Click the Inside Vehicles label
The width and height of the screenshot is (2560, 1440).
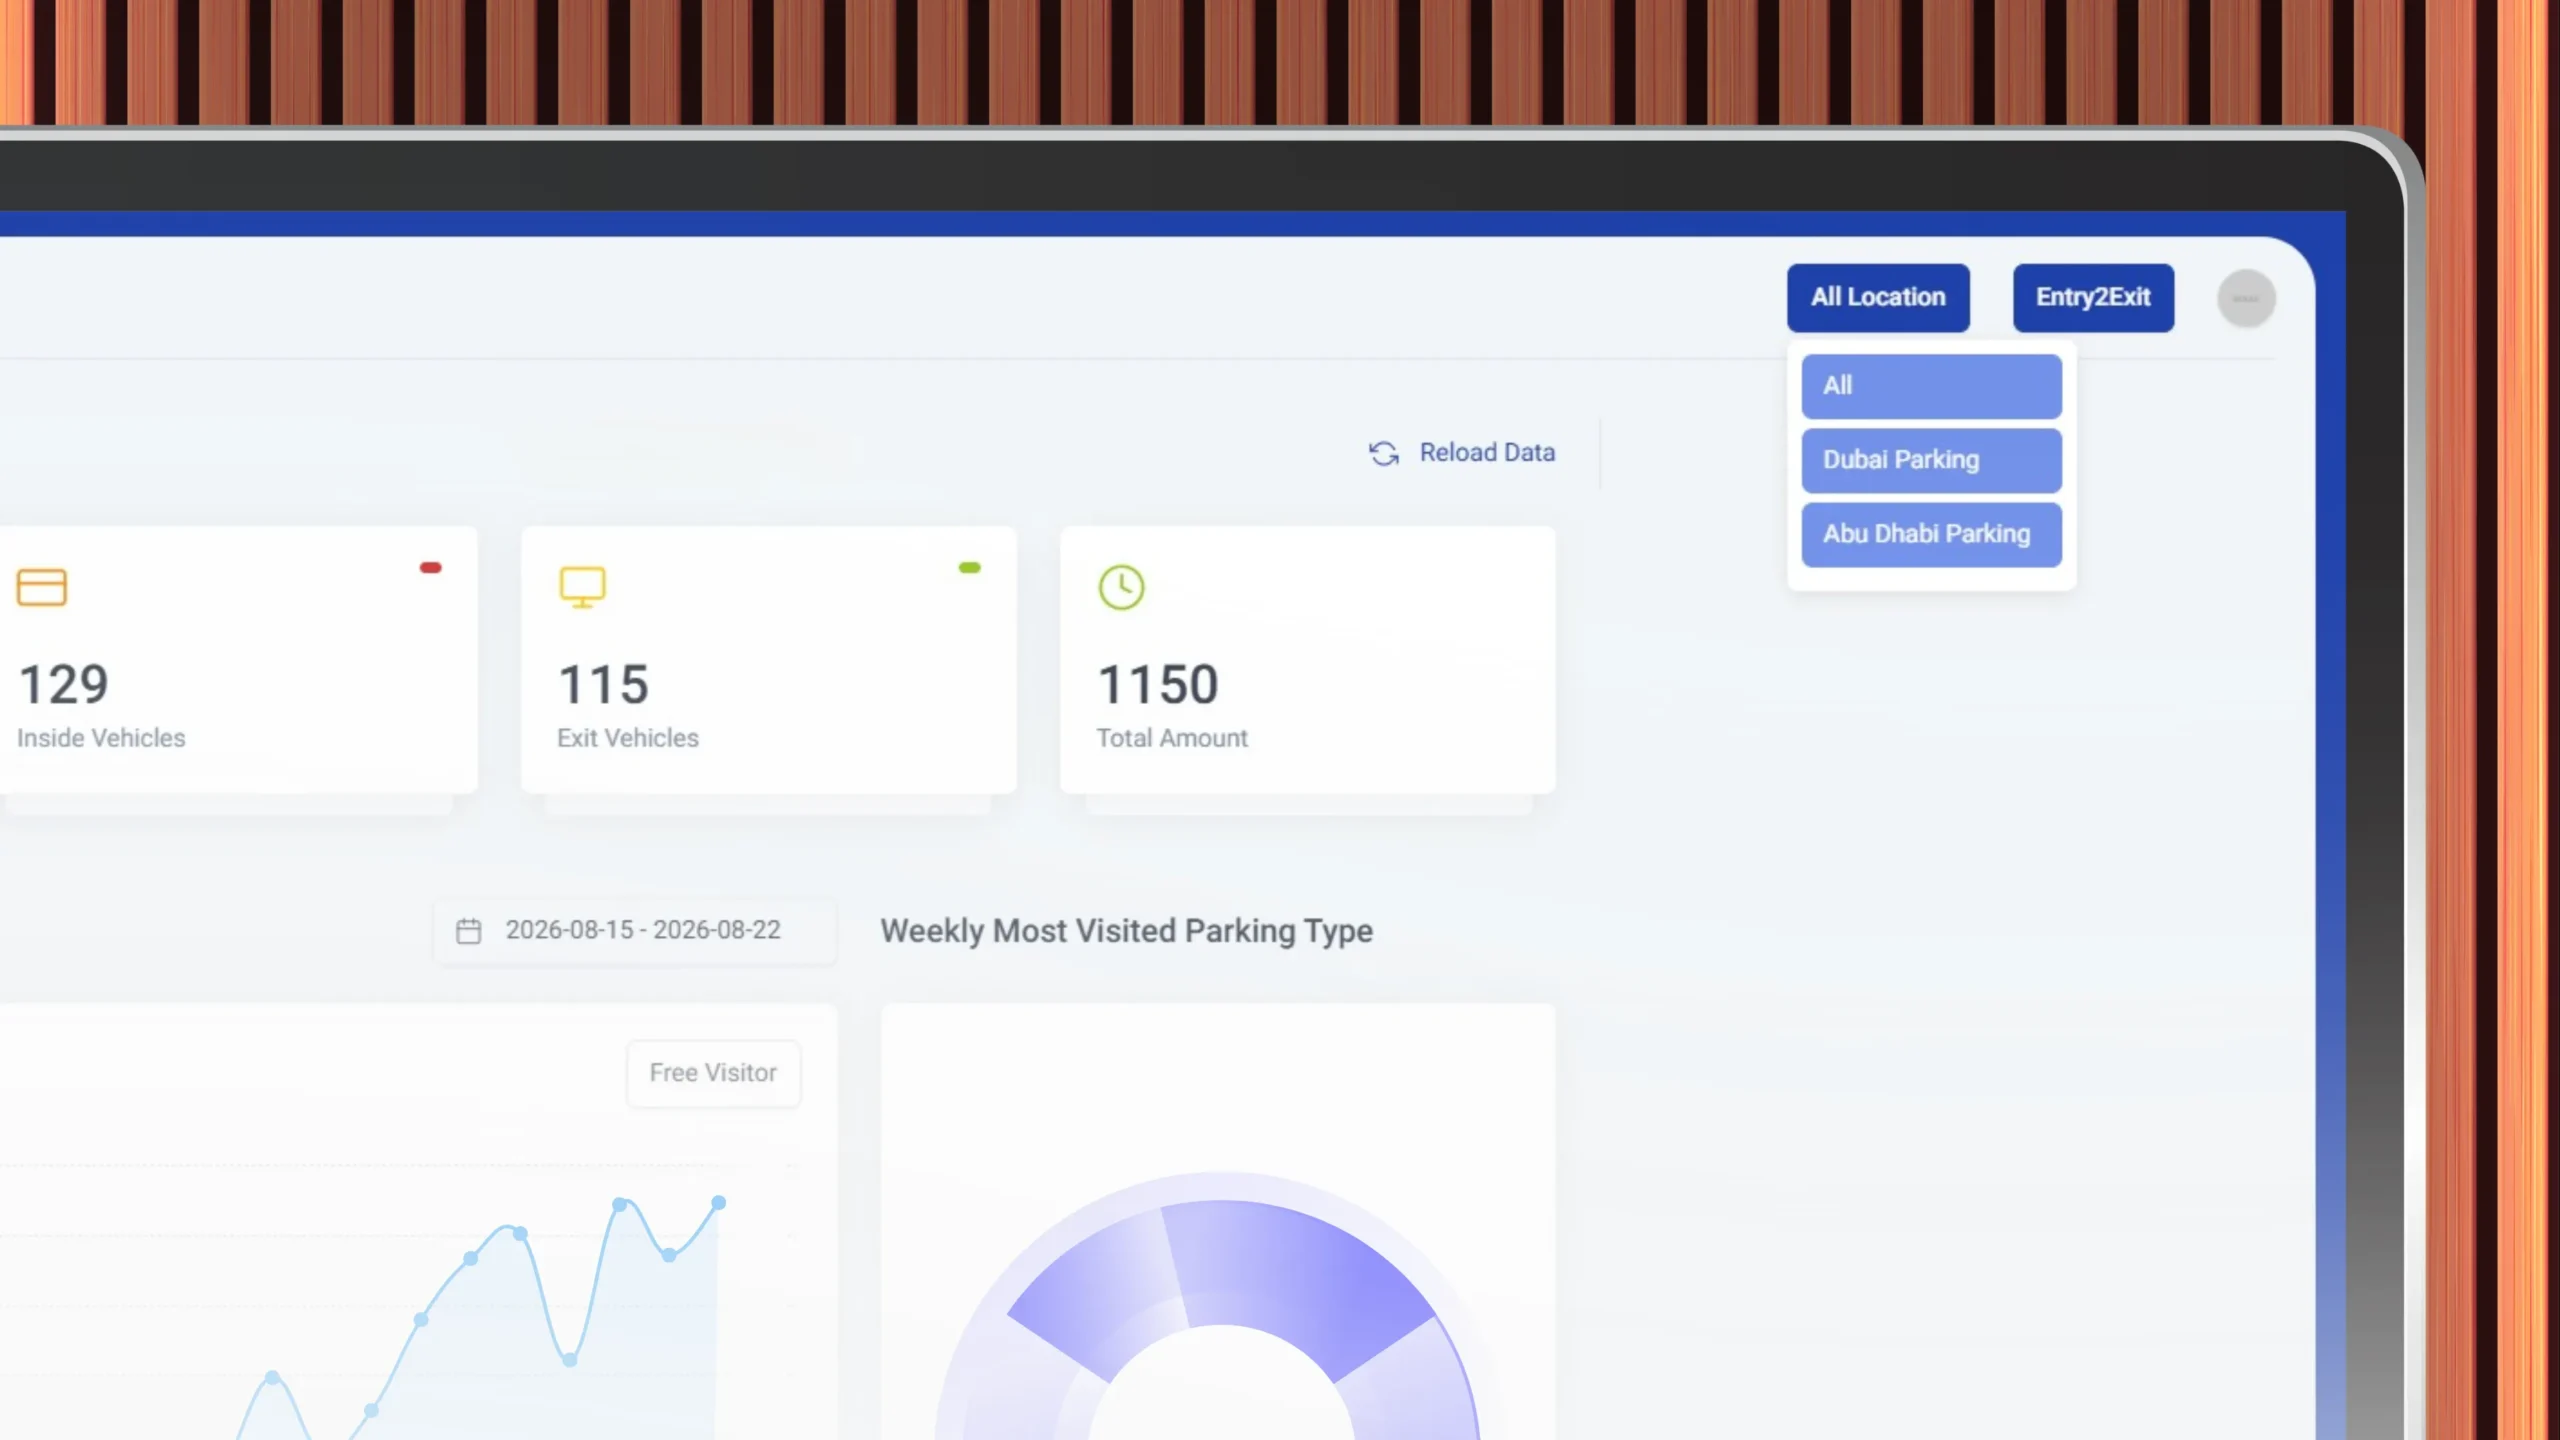click(x=101, y=738)
